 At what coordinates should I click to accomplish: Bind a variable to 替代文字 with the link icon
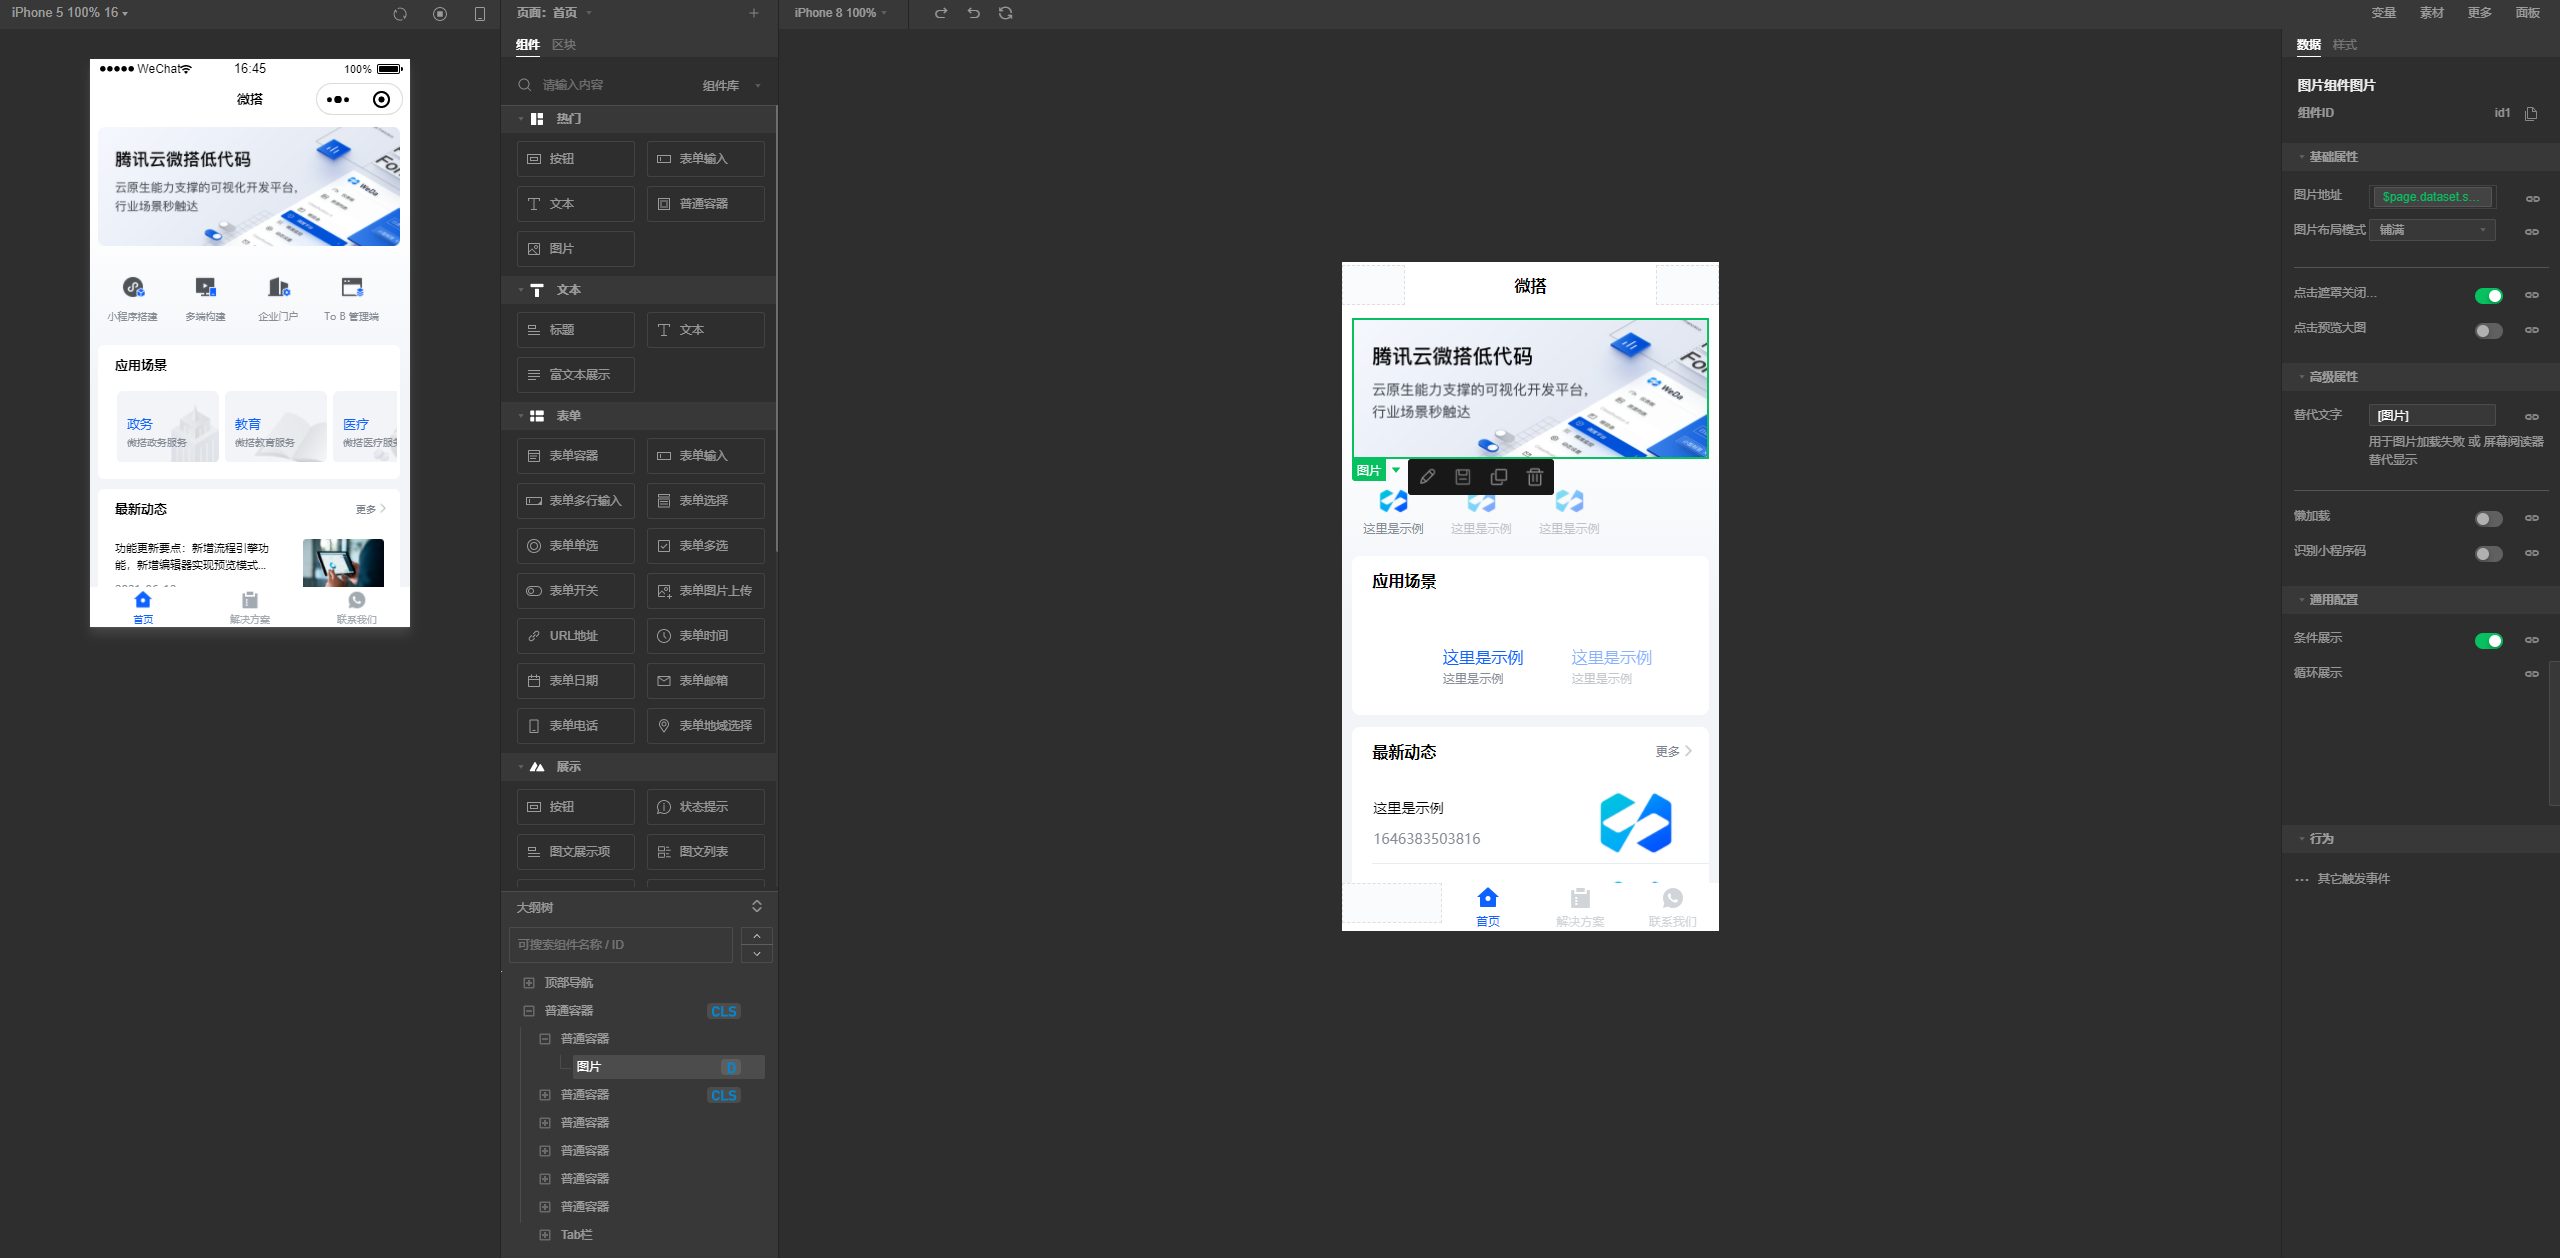[x=2532, y=416]
